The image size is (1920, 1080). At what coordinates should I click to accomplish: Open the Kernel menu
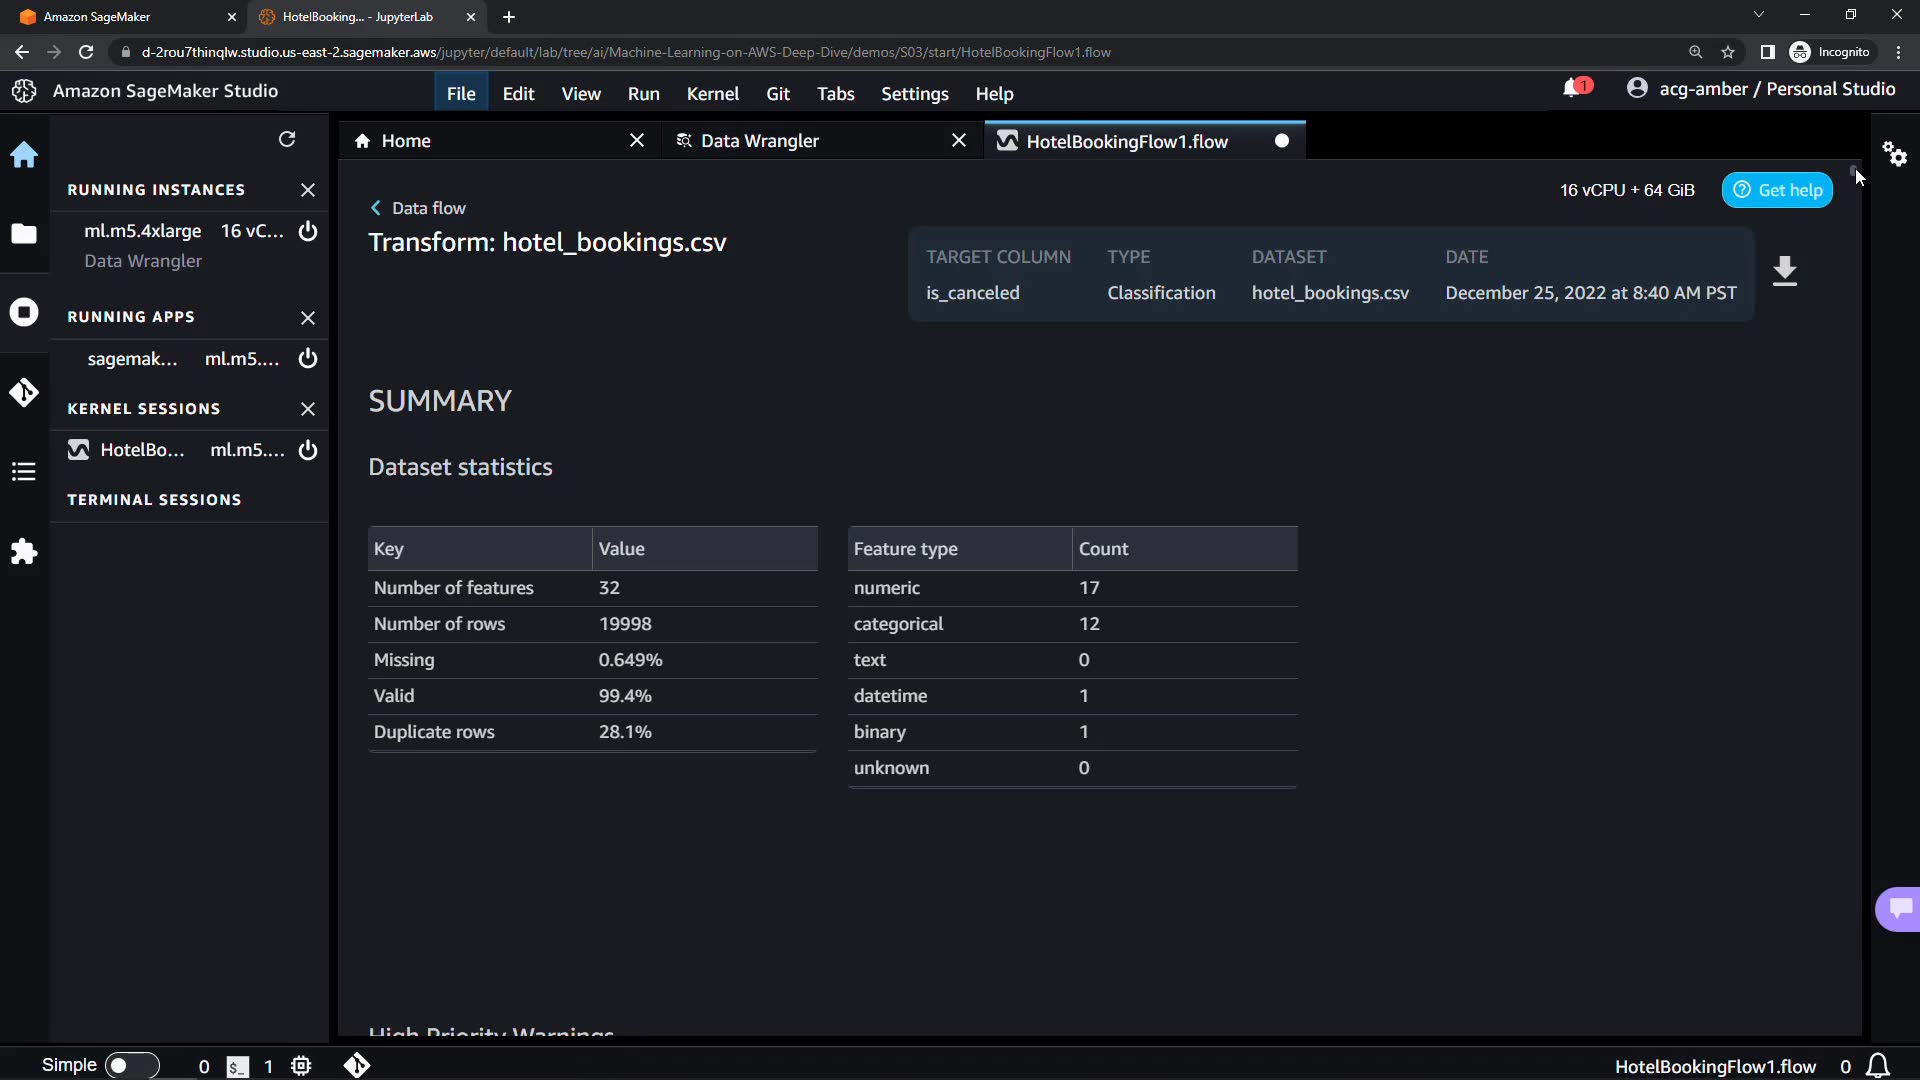712,93
